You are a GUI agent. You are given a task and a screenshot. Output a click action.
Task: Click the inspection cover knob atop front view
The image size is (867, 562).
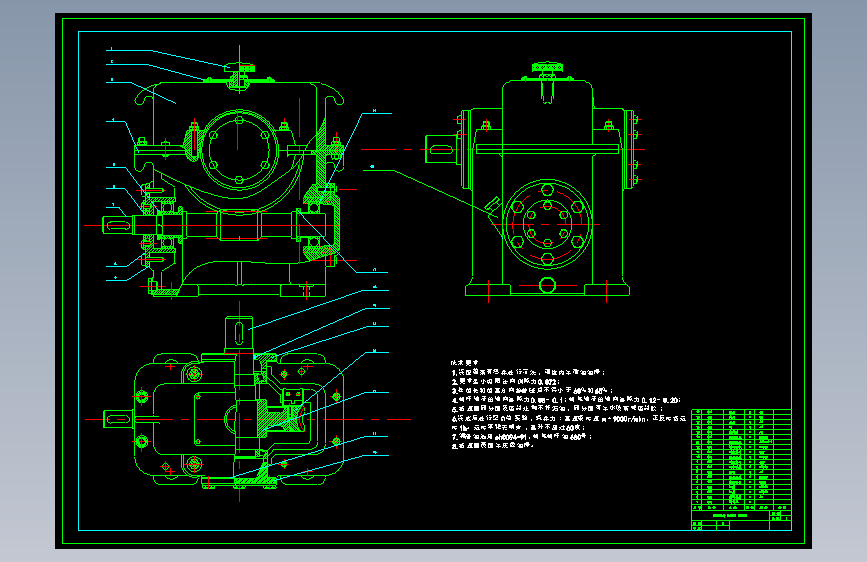239,69
